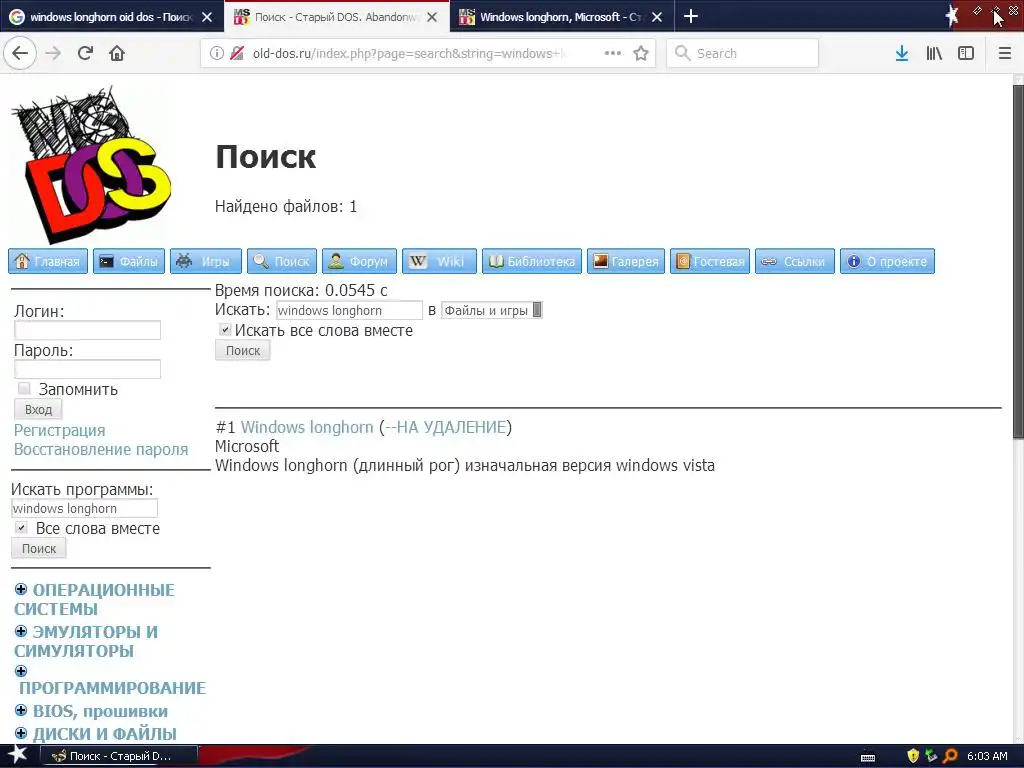Open the Файлы и игры dropdown
The width and height of the screenshot is (1024, 768).
(x=492, y=310)
